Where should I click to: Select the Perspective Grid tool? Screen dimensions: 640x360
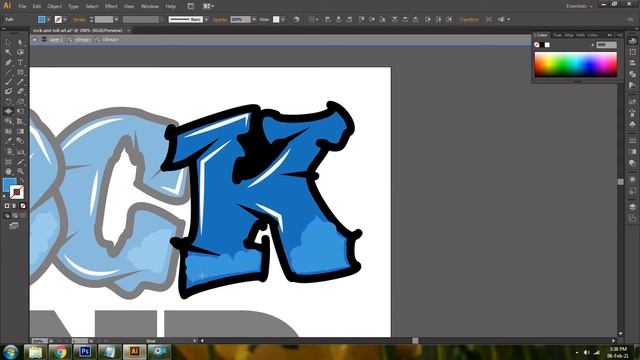pos(20,121)
